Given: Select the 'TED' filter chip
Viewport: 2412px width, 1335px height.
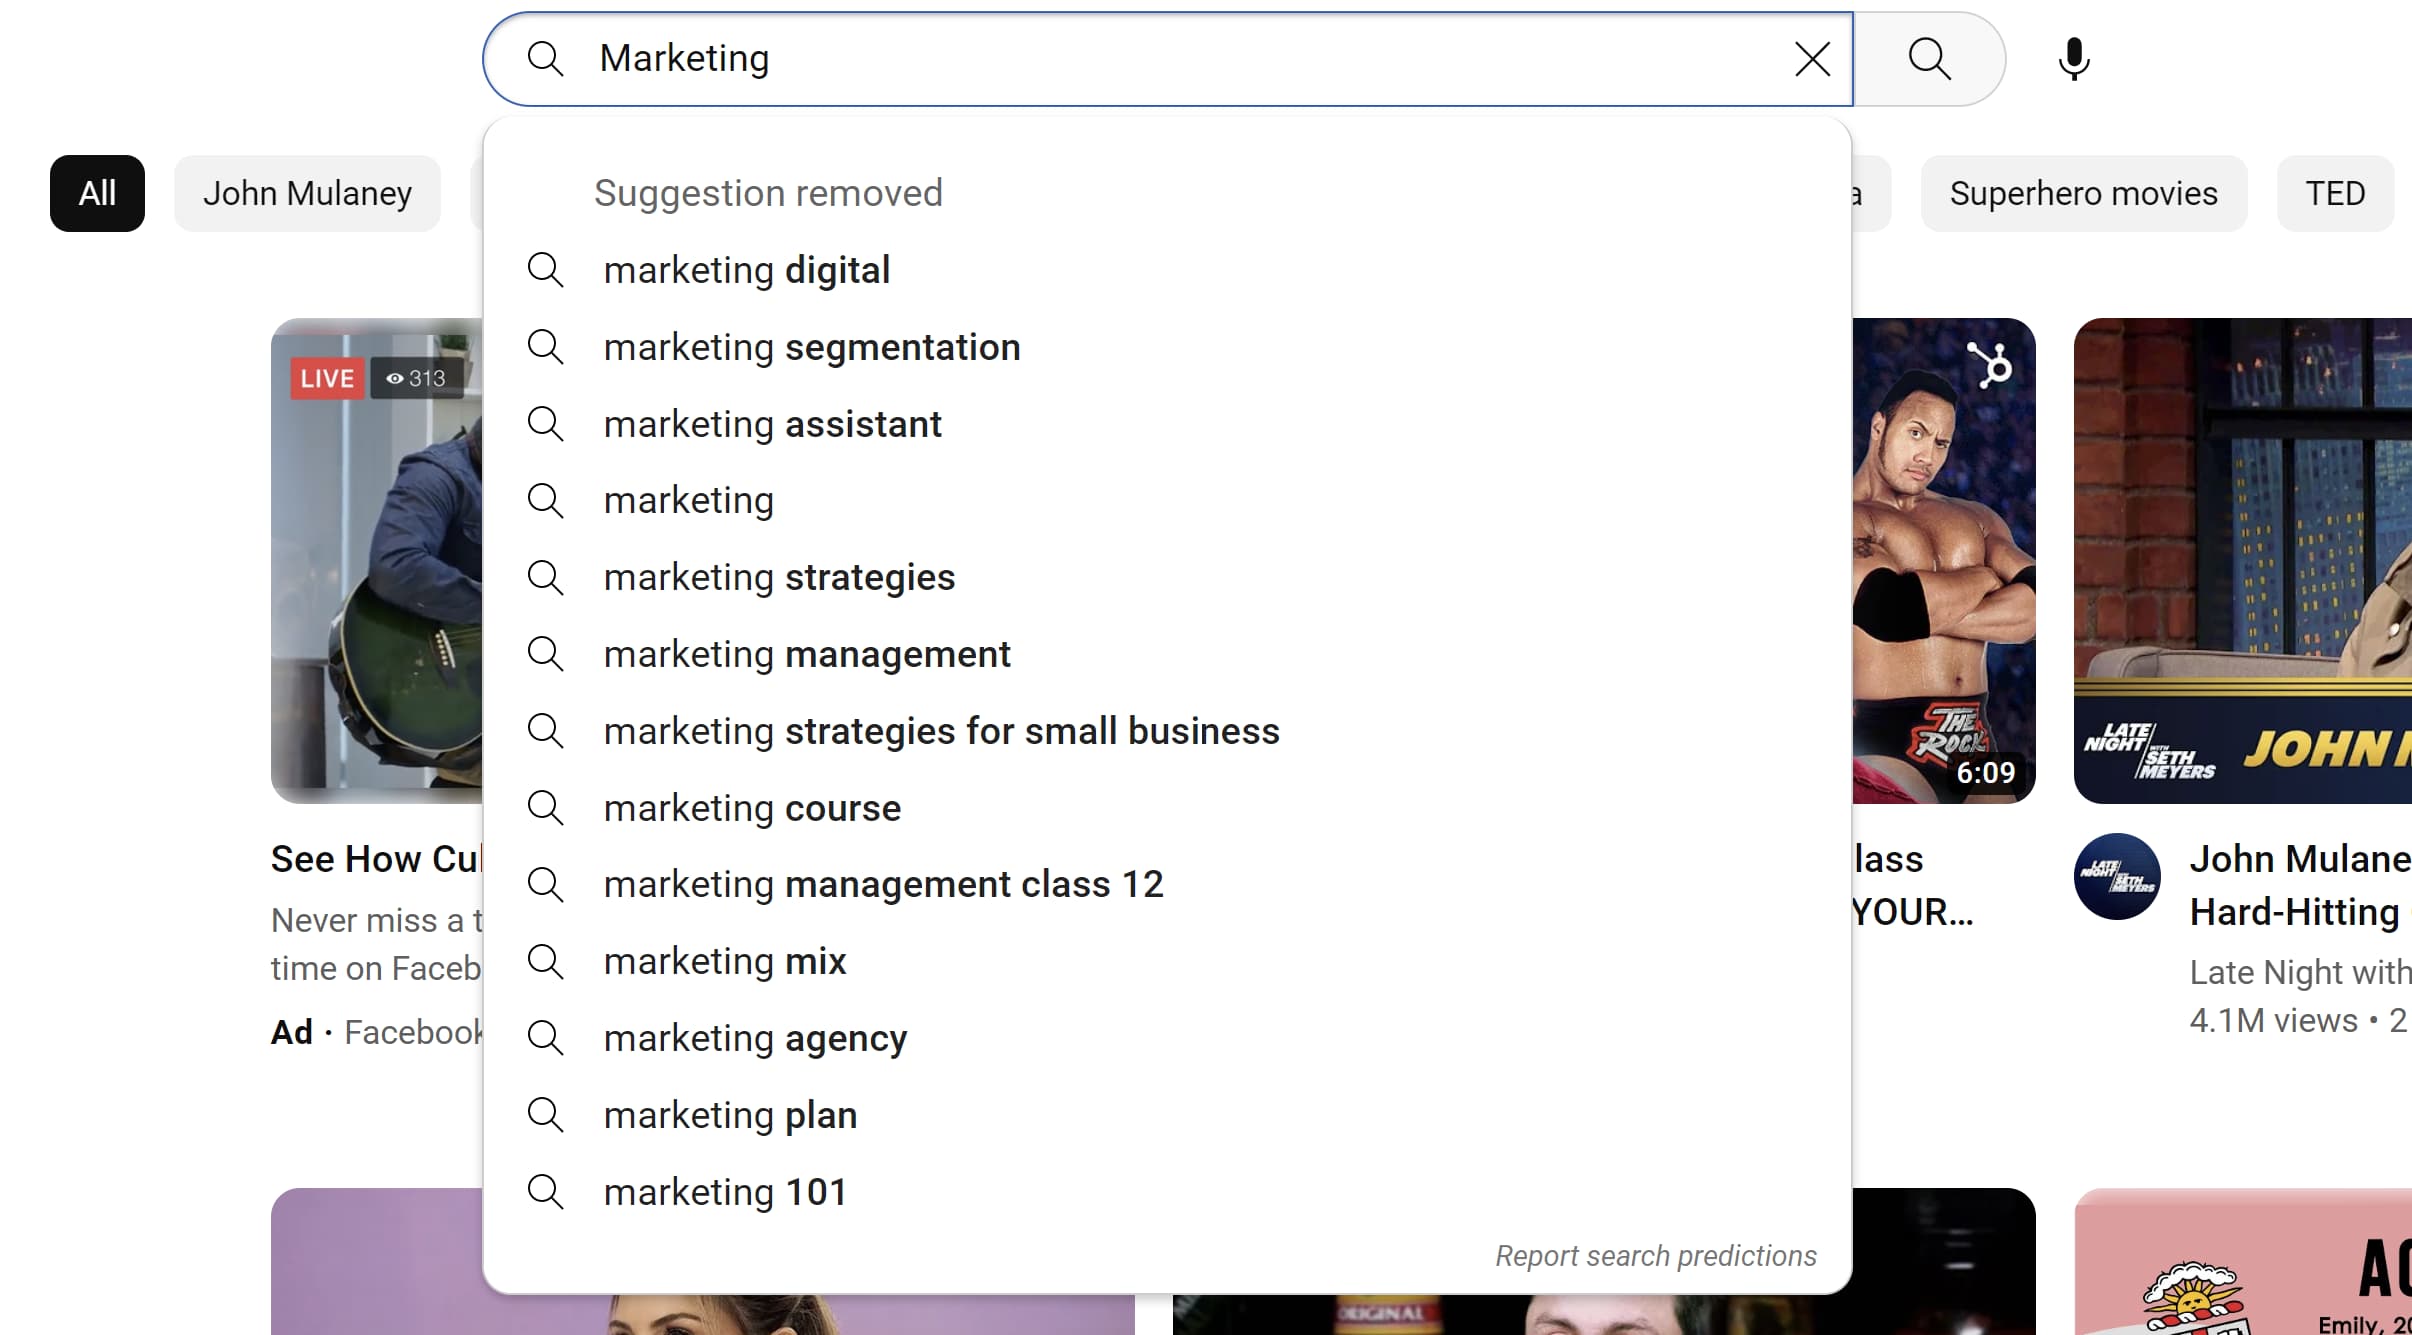Looking at the screenshot, I should tap(2334, 193).
